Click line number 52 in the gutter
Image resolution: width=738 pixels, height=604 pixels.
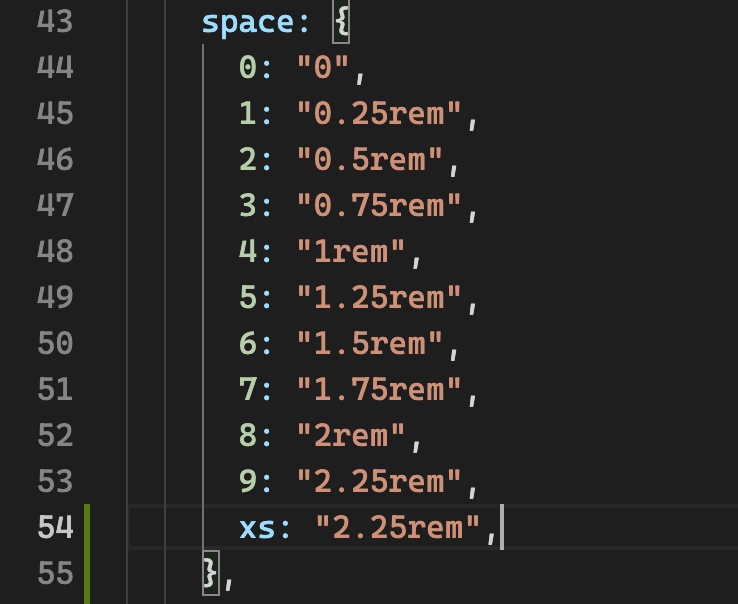(x=55, y=435)
